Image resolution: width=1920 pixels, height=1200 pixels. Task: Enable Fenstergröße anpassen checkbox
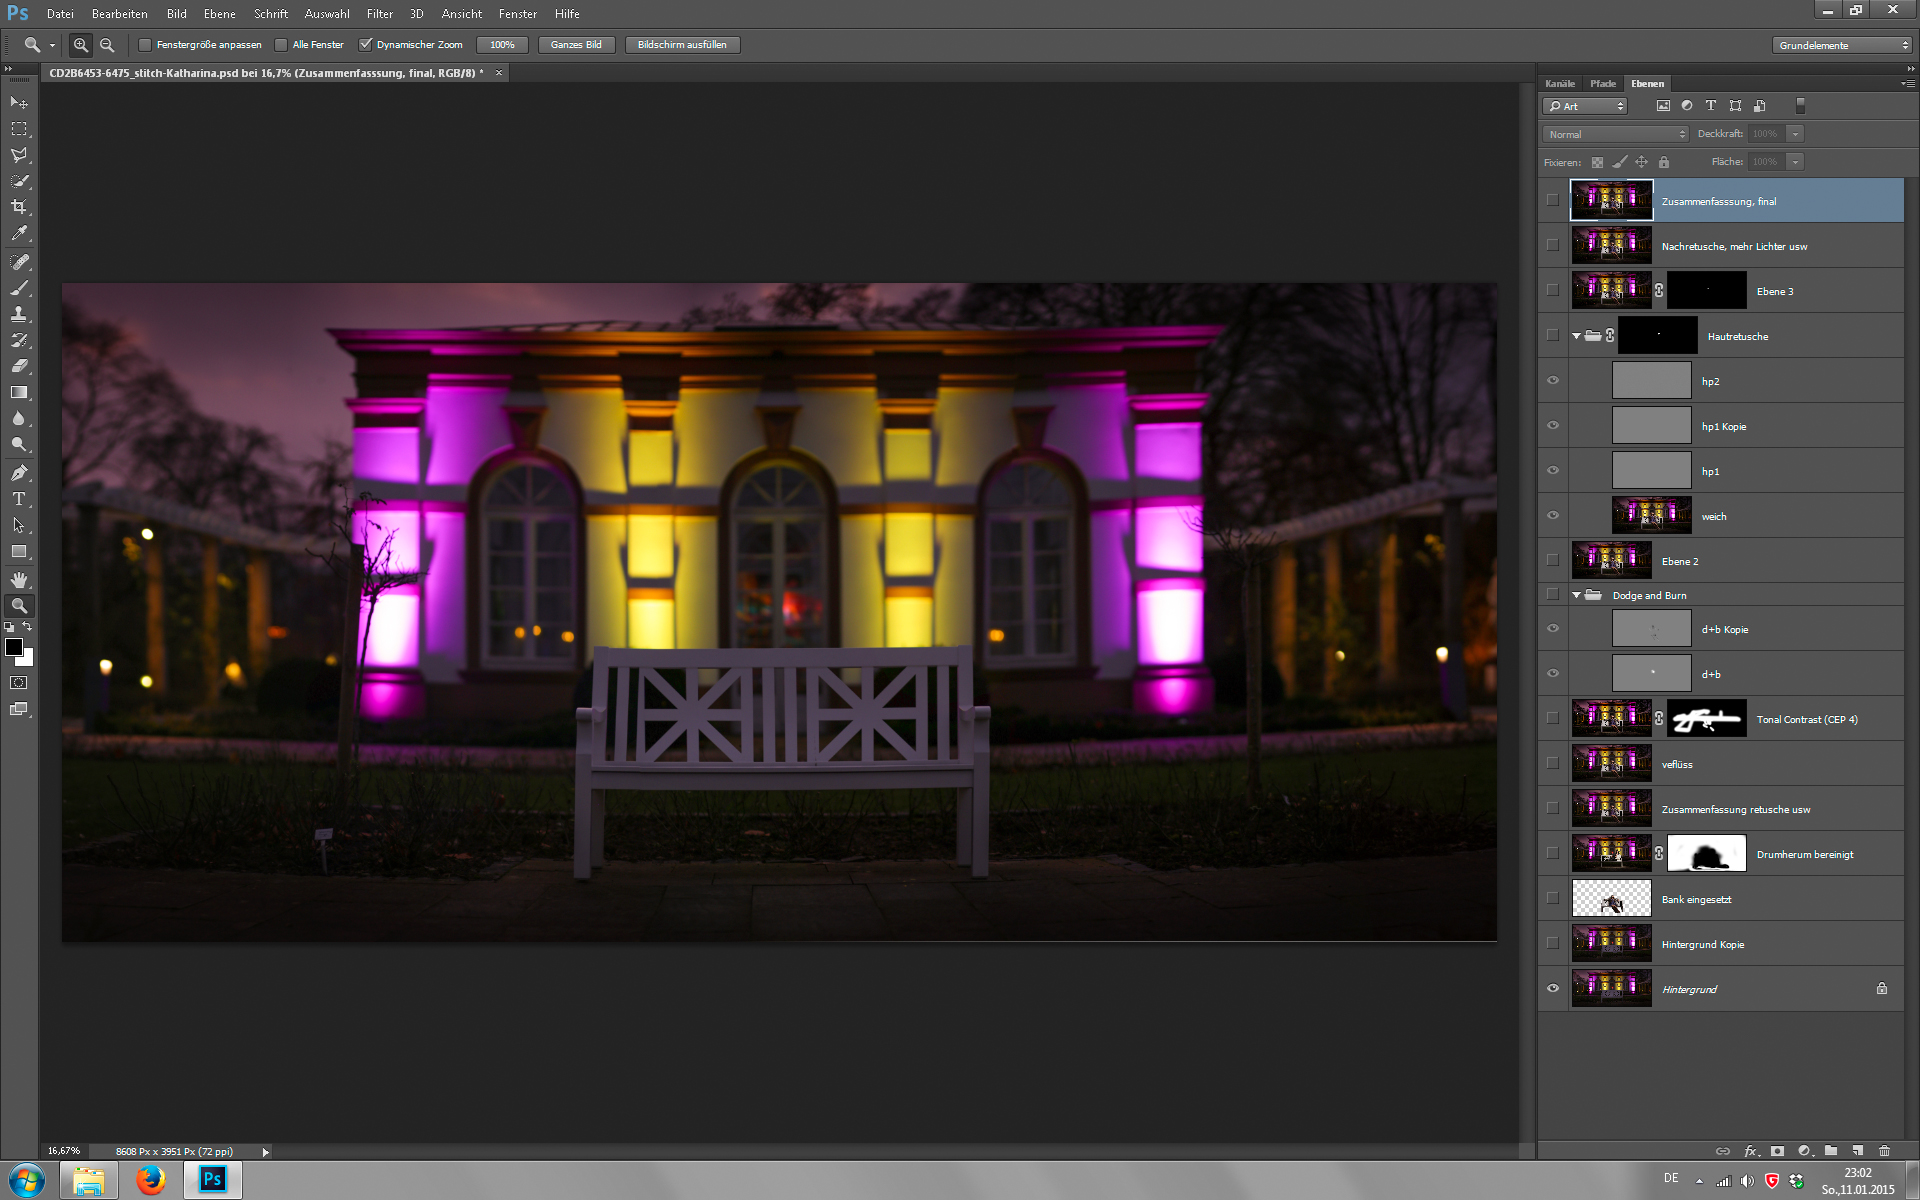pos(145,45)
